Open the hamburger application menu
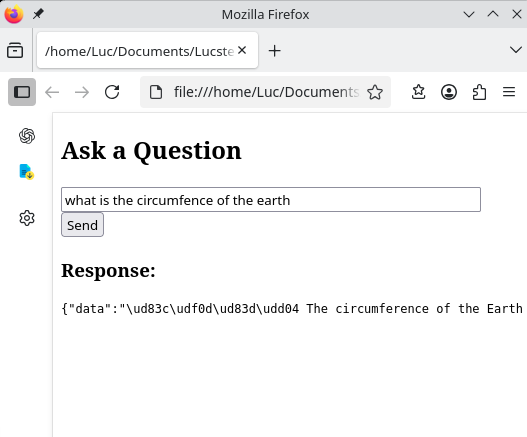The width and height of the screenshot is (527, 437). pyautogui.click(x=509, y=92)
